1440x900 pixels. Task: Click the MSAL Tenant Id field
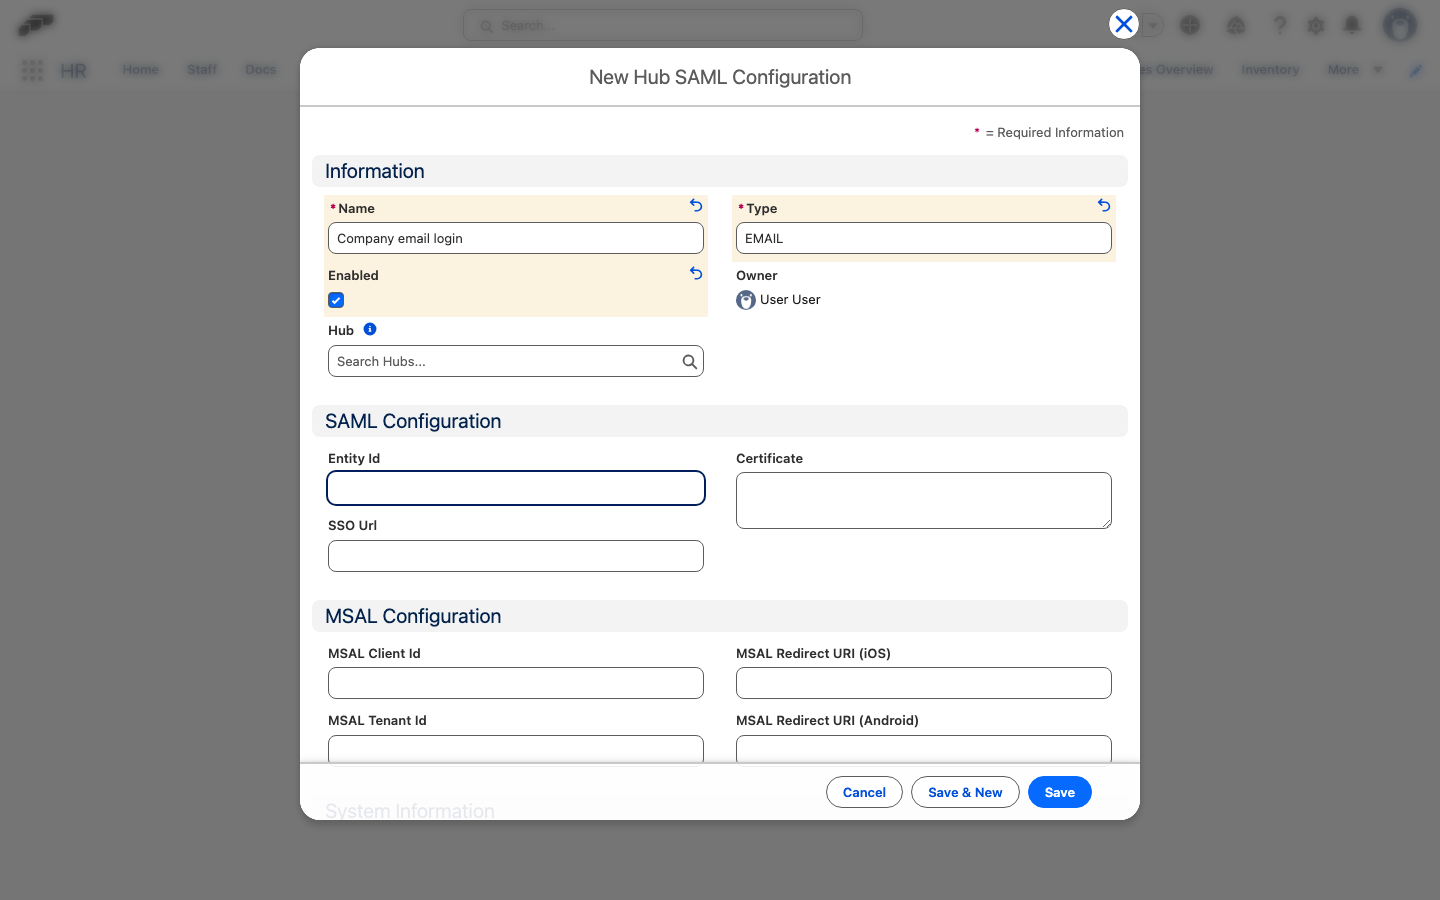coord(516,749)
